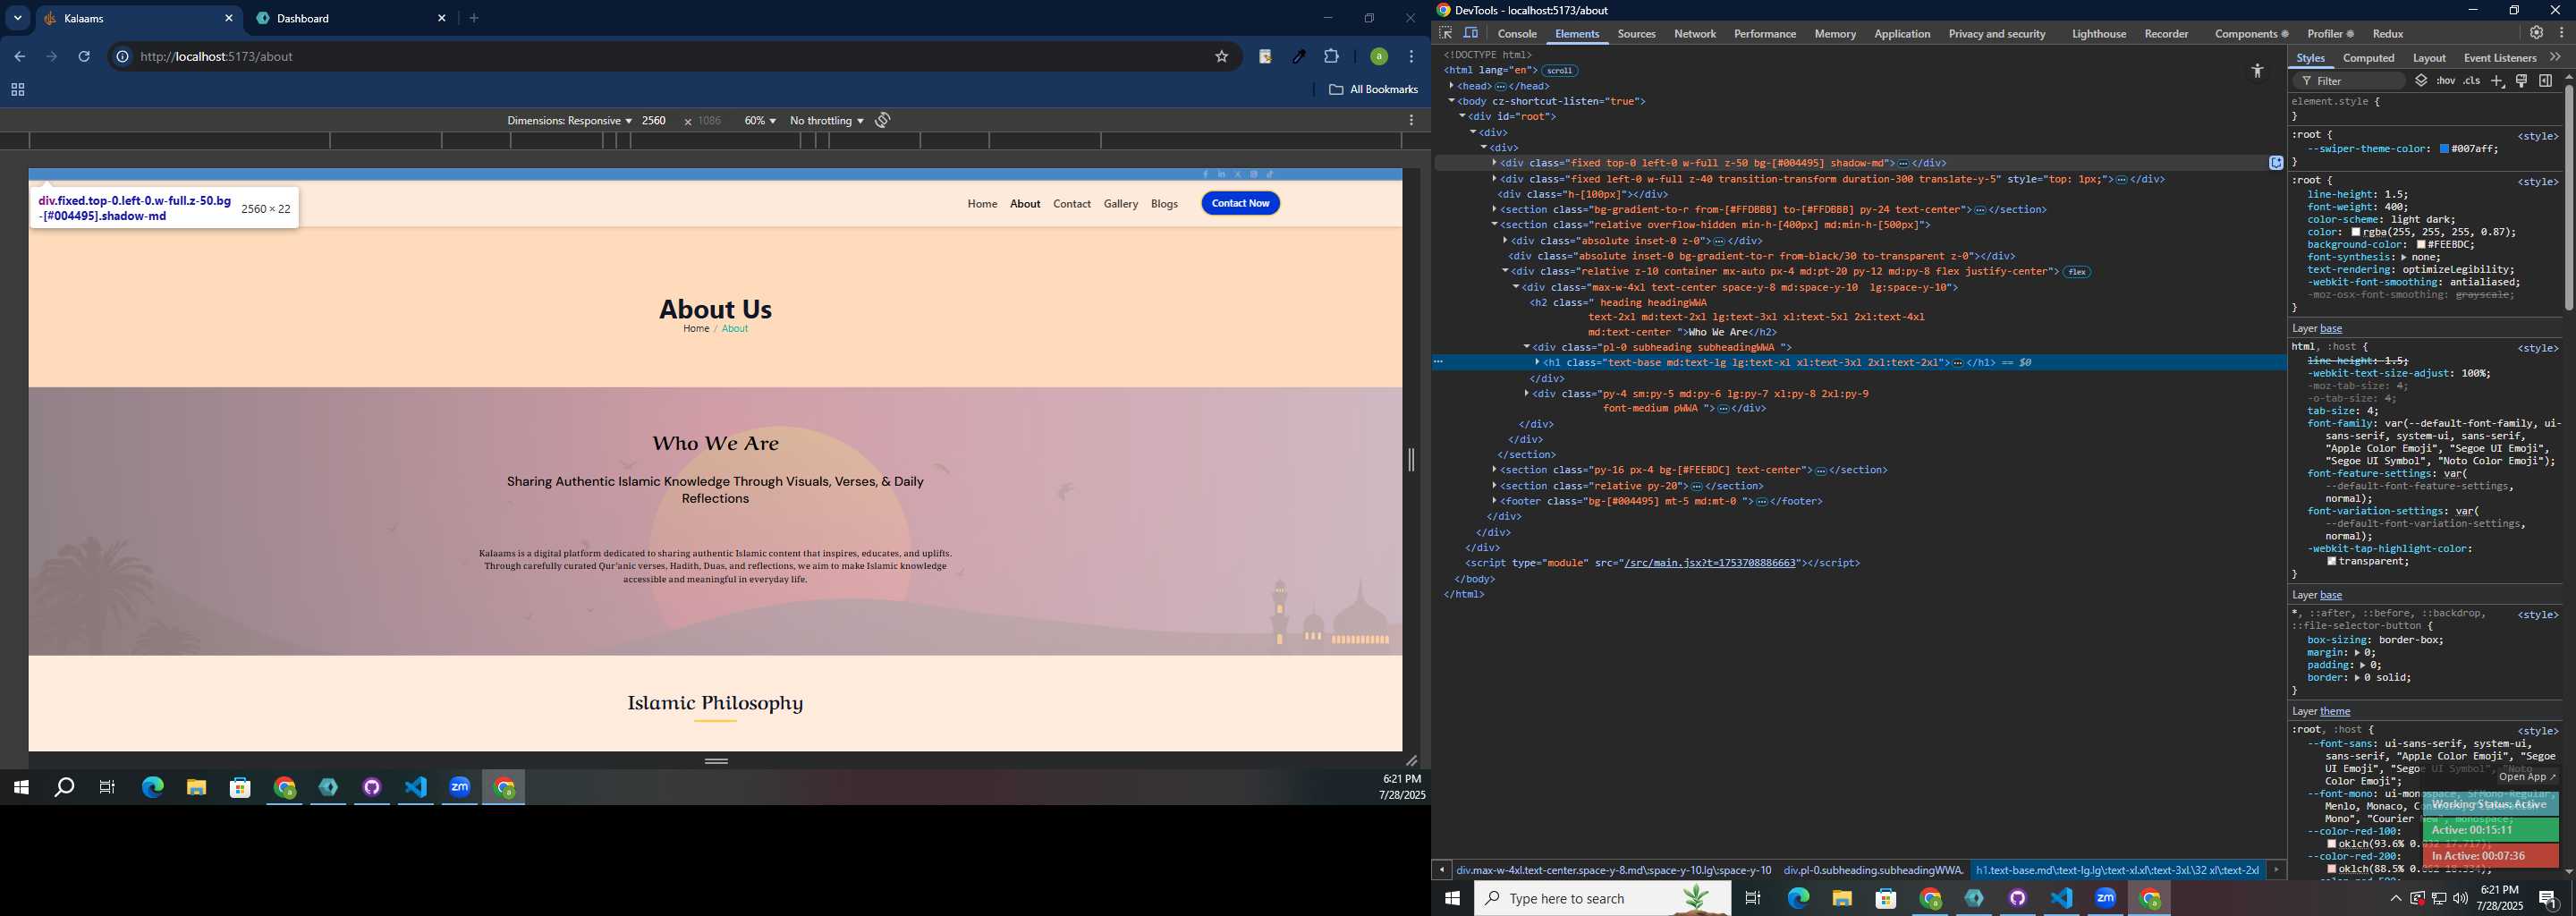Bookmark this page with the star icon

[1221, 57]
